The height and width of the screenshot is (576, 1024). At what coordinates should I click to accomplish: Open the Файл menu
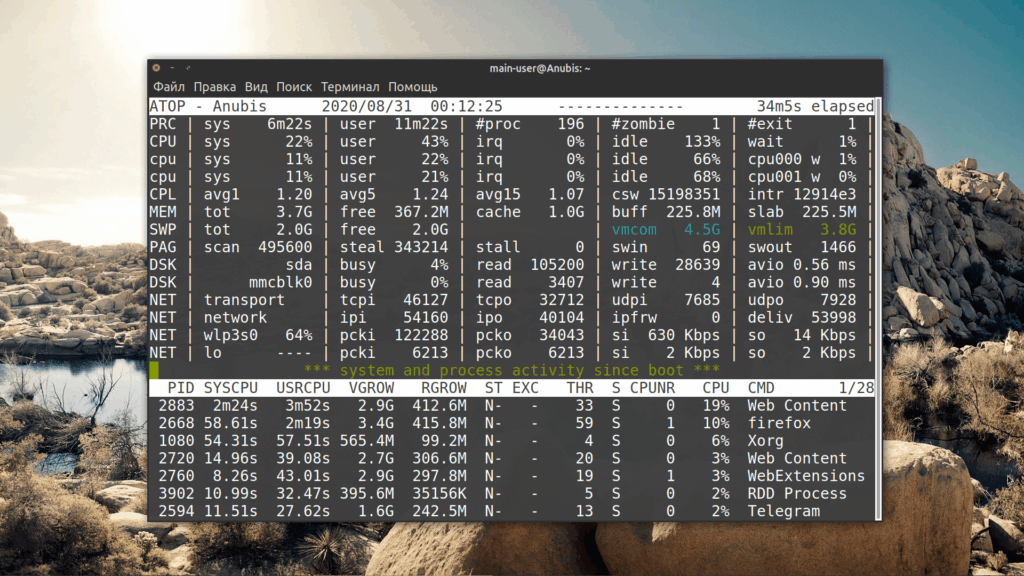(169, 87)
